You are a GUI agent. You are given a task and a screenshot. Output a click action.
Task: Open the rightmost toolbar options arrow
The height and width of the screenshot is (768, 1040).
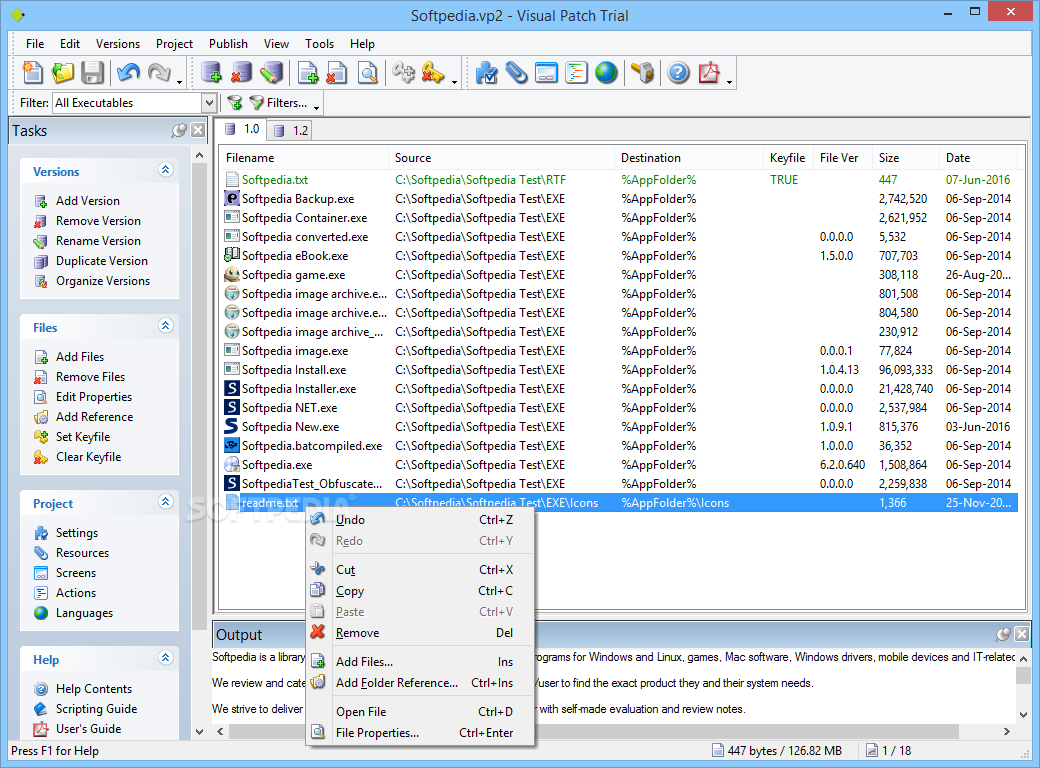(x=730, y=82)
